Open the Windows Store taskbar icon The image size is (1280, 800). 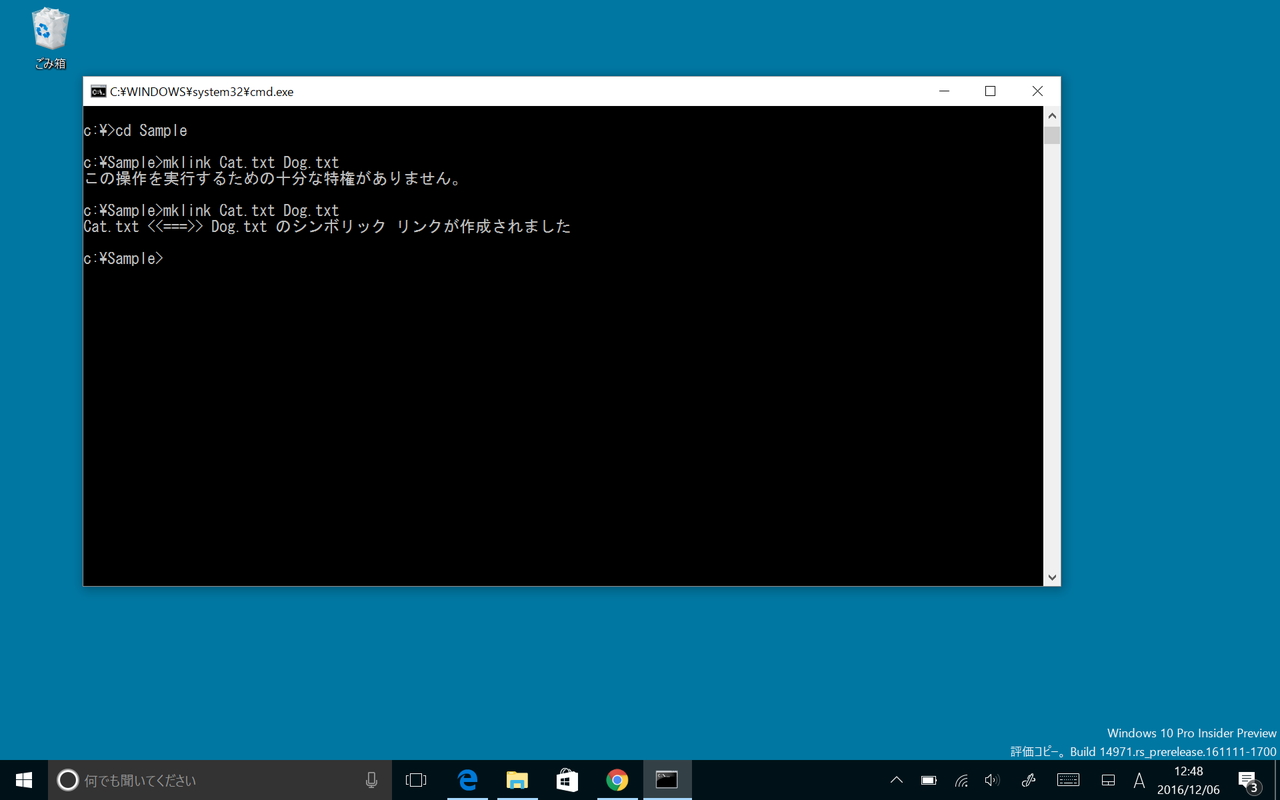coord(567,780)
